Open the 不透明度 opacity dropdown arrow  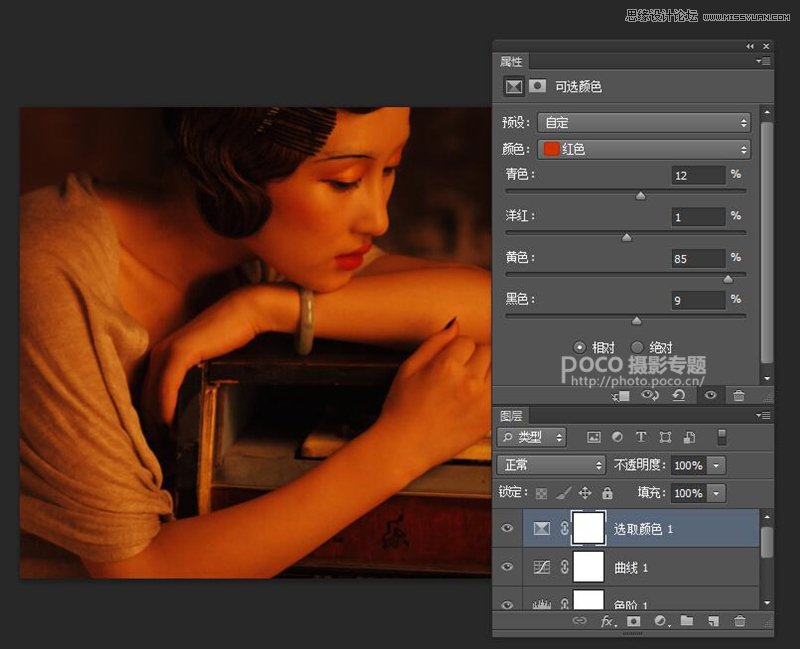(716, 465)
